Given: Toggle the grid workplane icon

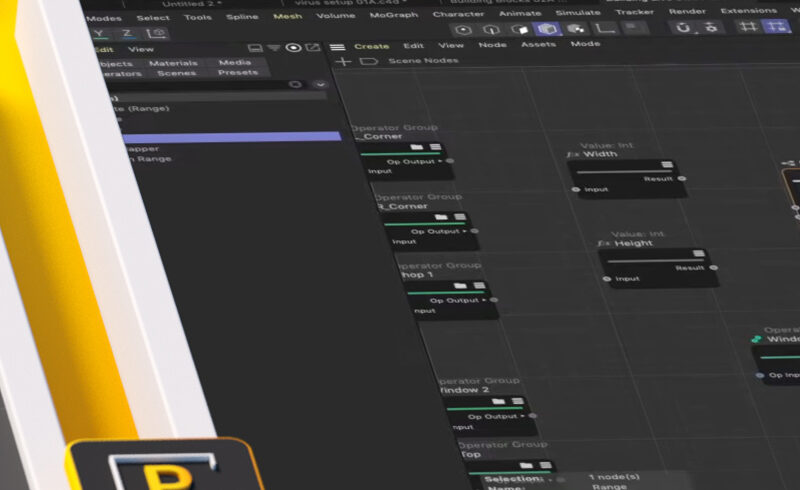Looking at the screenshot, I should (x=748, y=26).
